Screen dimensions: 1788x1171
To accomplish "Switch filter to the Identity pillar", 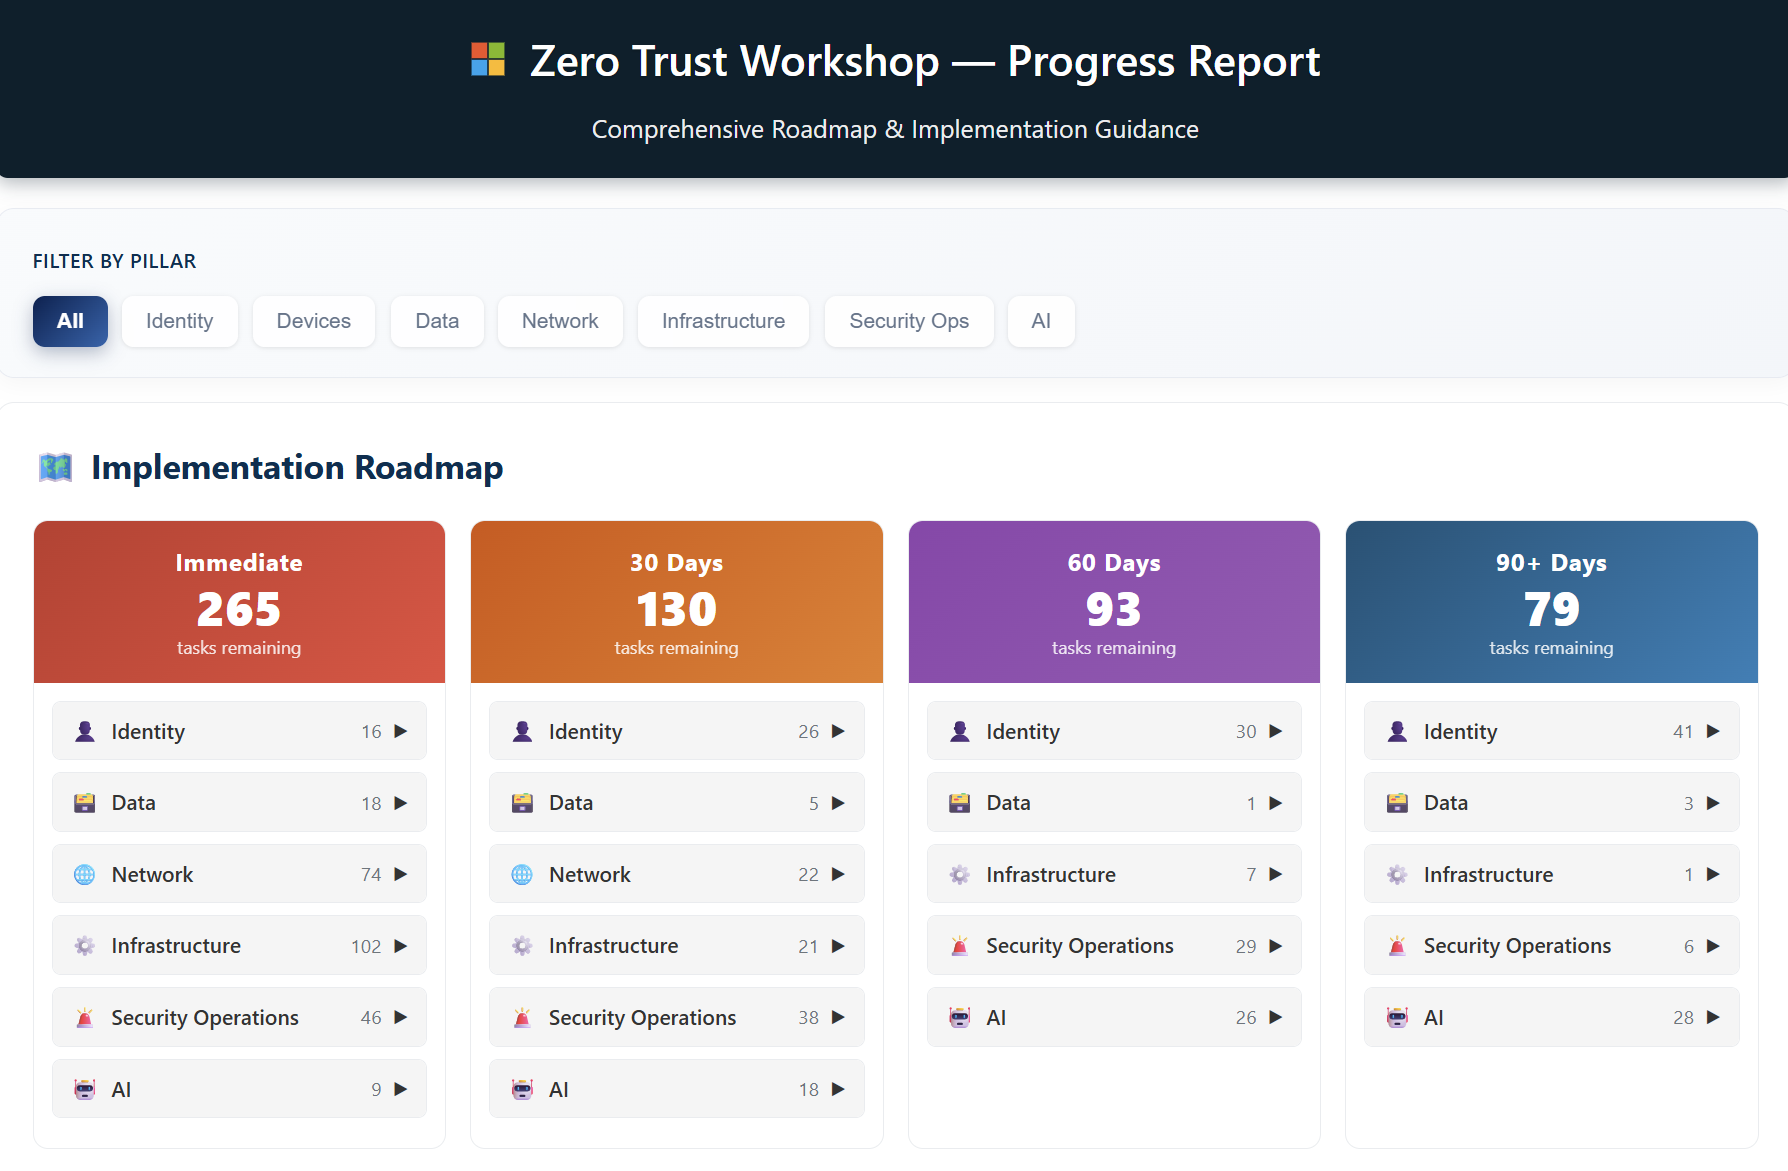I will 180,321.
